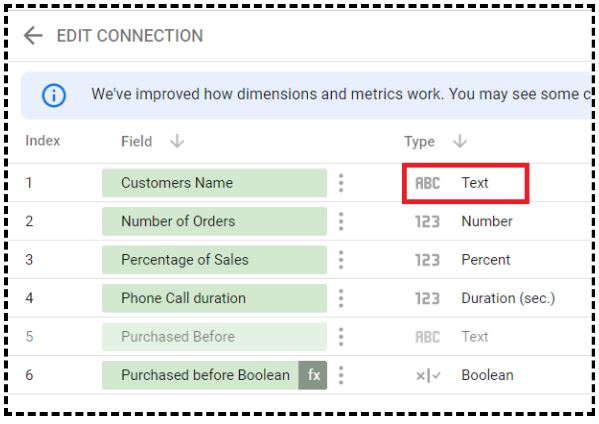Click the info icon in the blue banner
Image resolution: width=599 pixels, height=424 pixels.
click(x=54, y=95)
